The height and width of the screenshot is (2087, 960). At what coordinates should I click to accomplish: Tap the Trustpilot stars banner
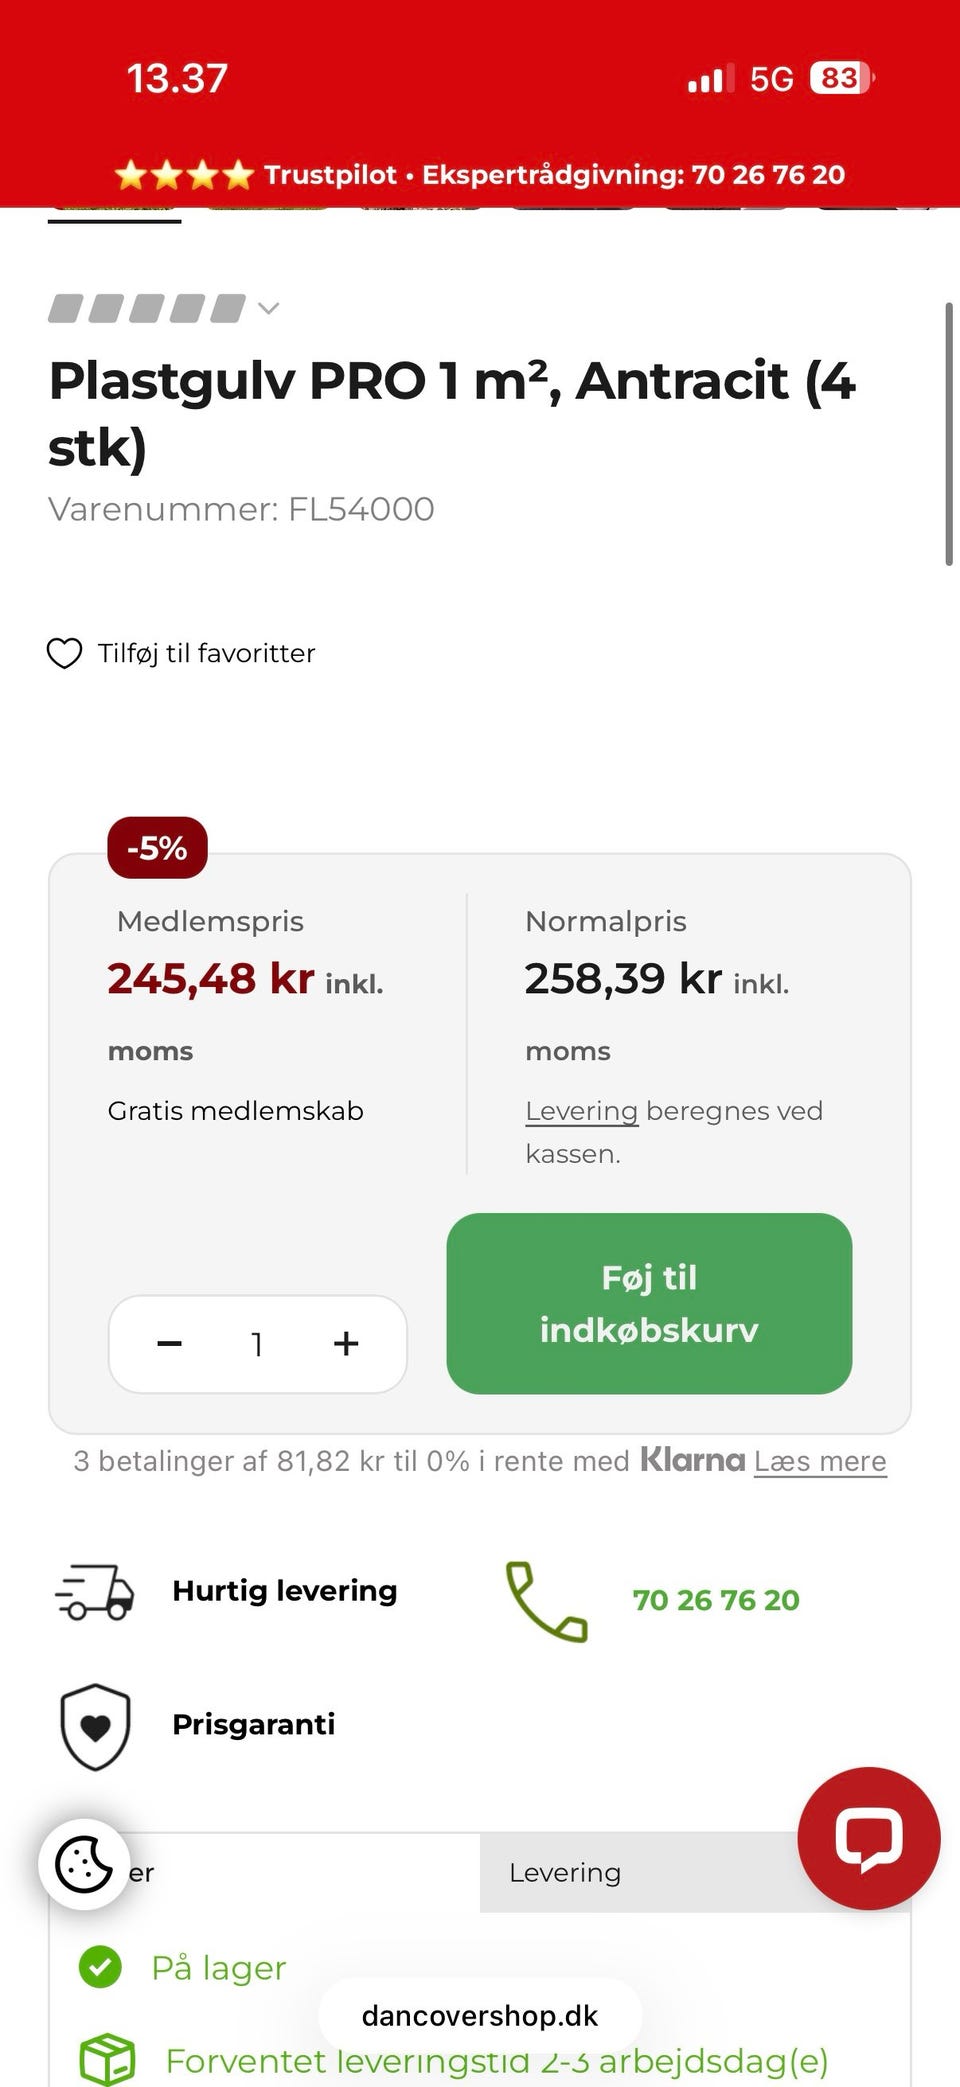(186, 175)
